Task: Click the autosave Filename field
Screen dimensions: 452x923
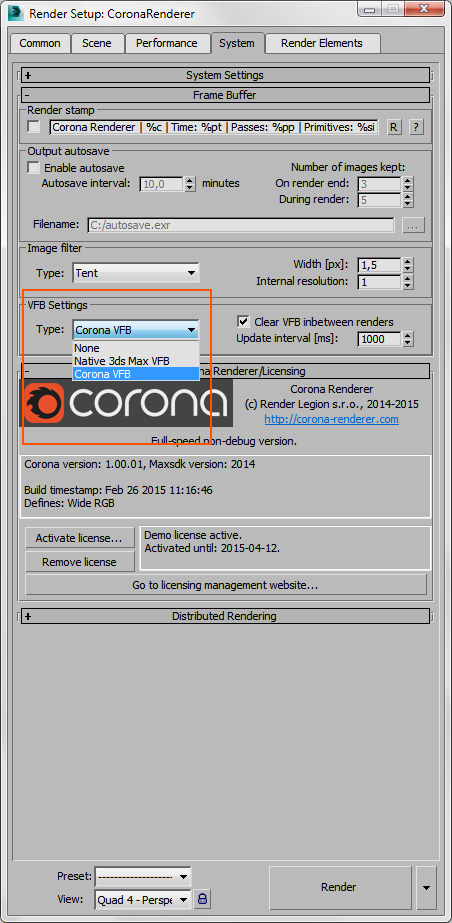Action: coord(241,225)
